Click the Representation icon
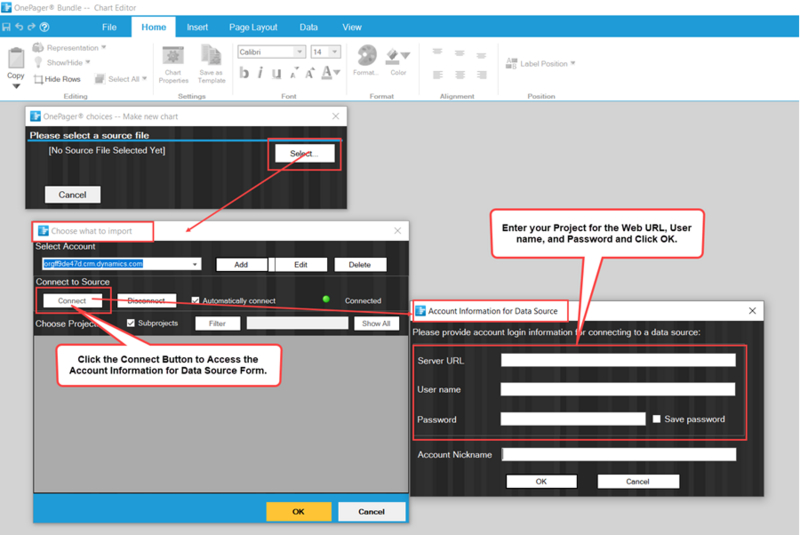 pyautogui.click(x=38, y=47)
